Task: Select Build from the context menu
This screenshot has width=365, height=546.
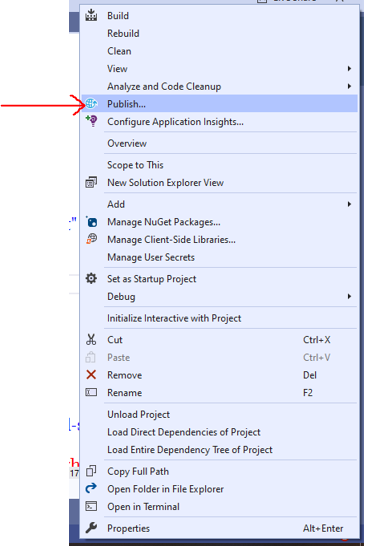Action: [x=219, y=16]
